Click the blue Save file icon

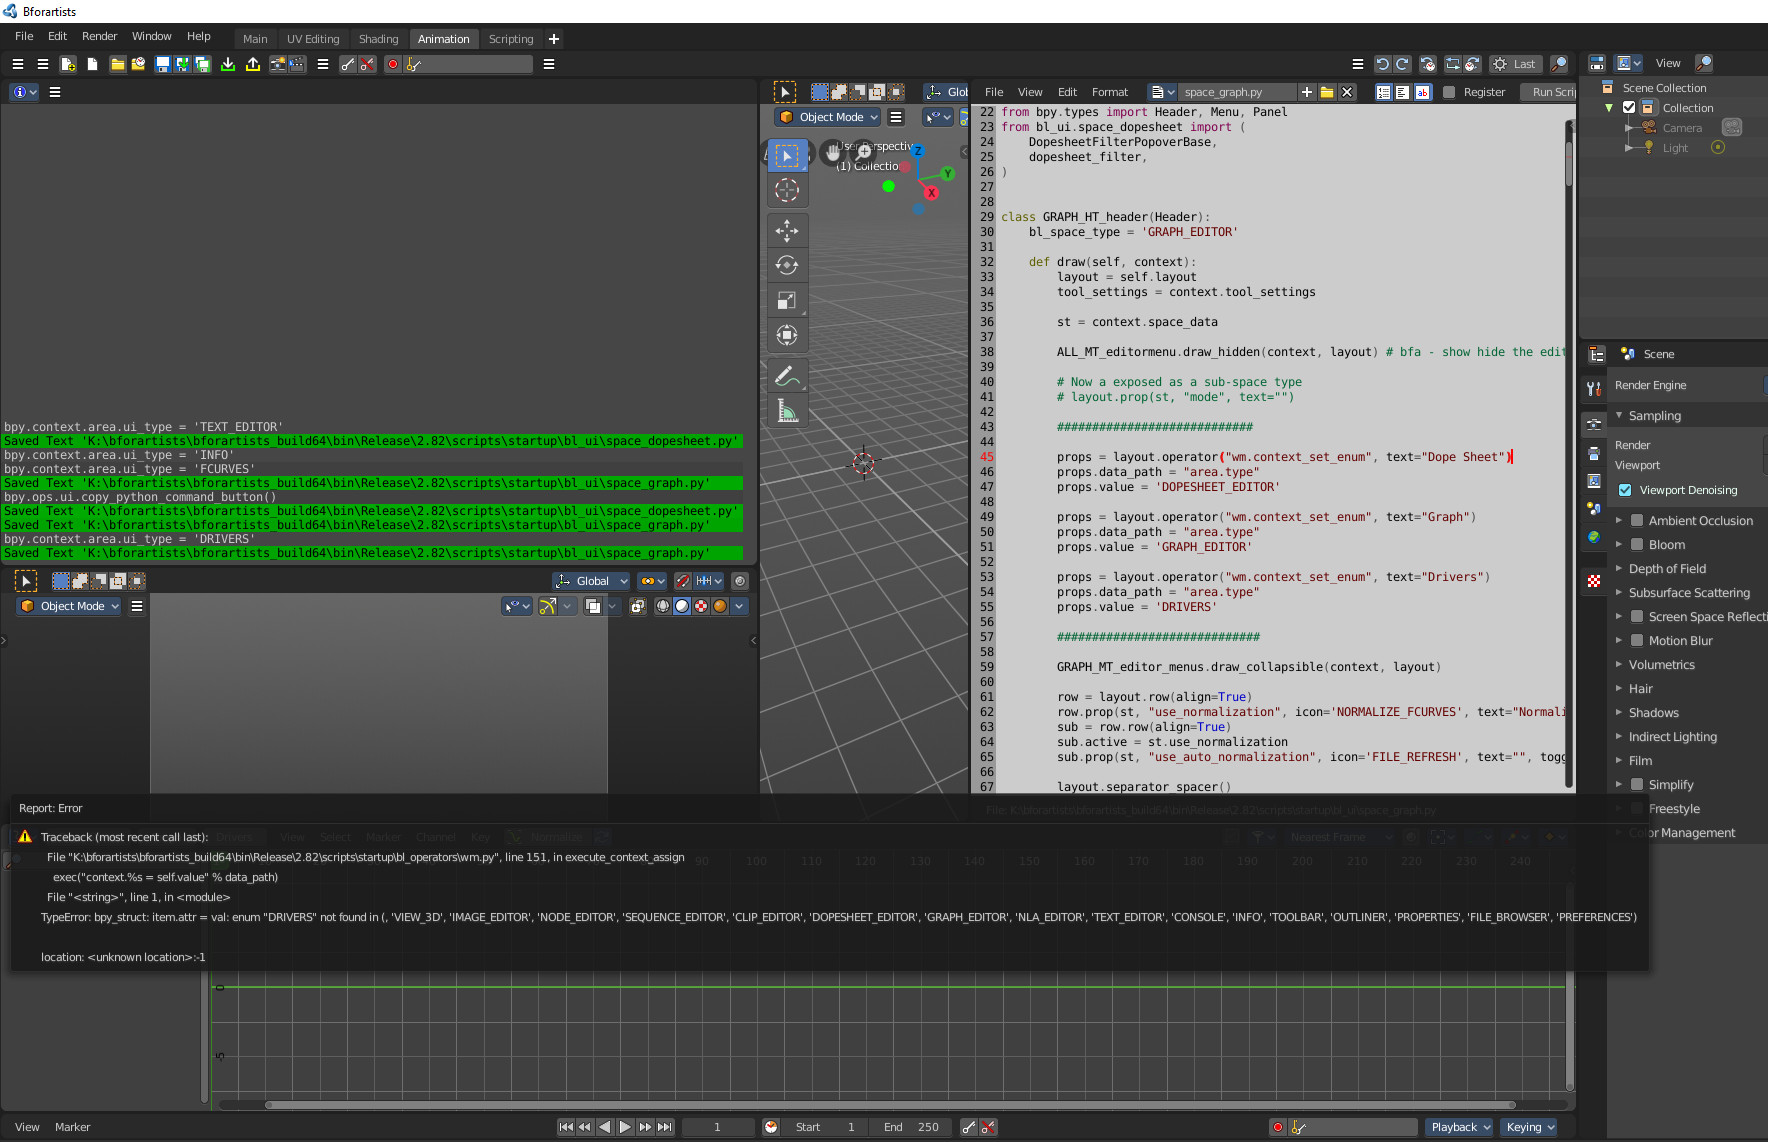tap(162, 64)
